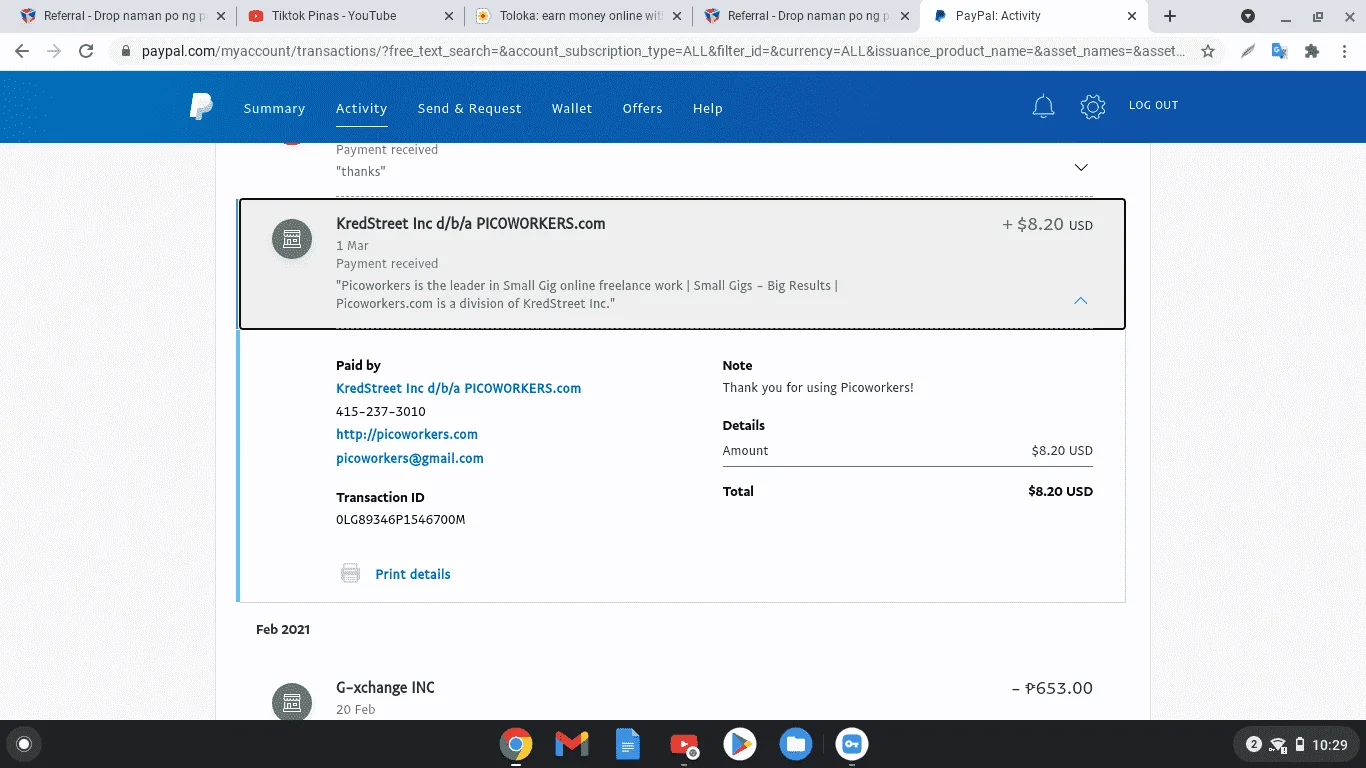Screen dimensions: 1366x768
Task: Open the tab search dropdown arrow
Action: 1248,16
